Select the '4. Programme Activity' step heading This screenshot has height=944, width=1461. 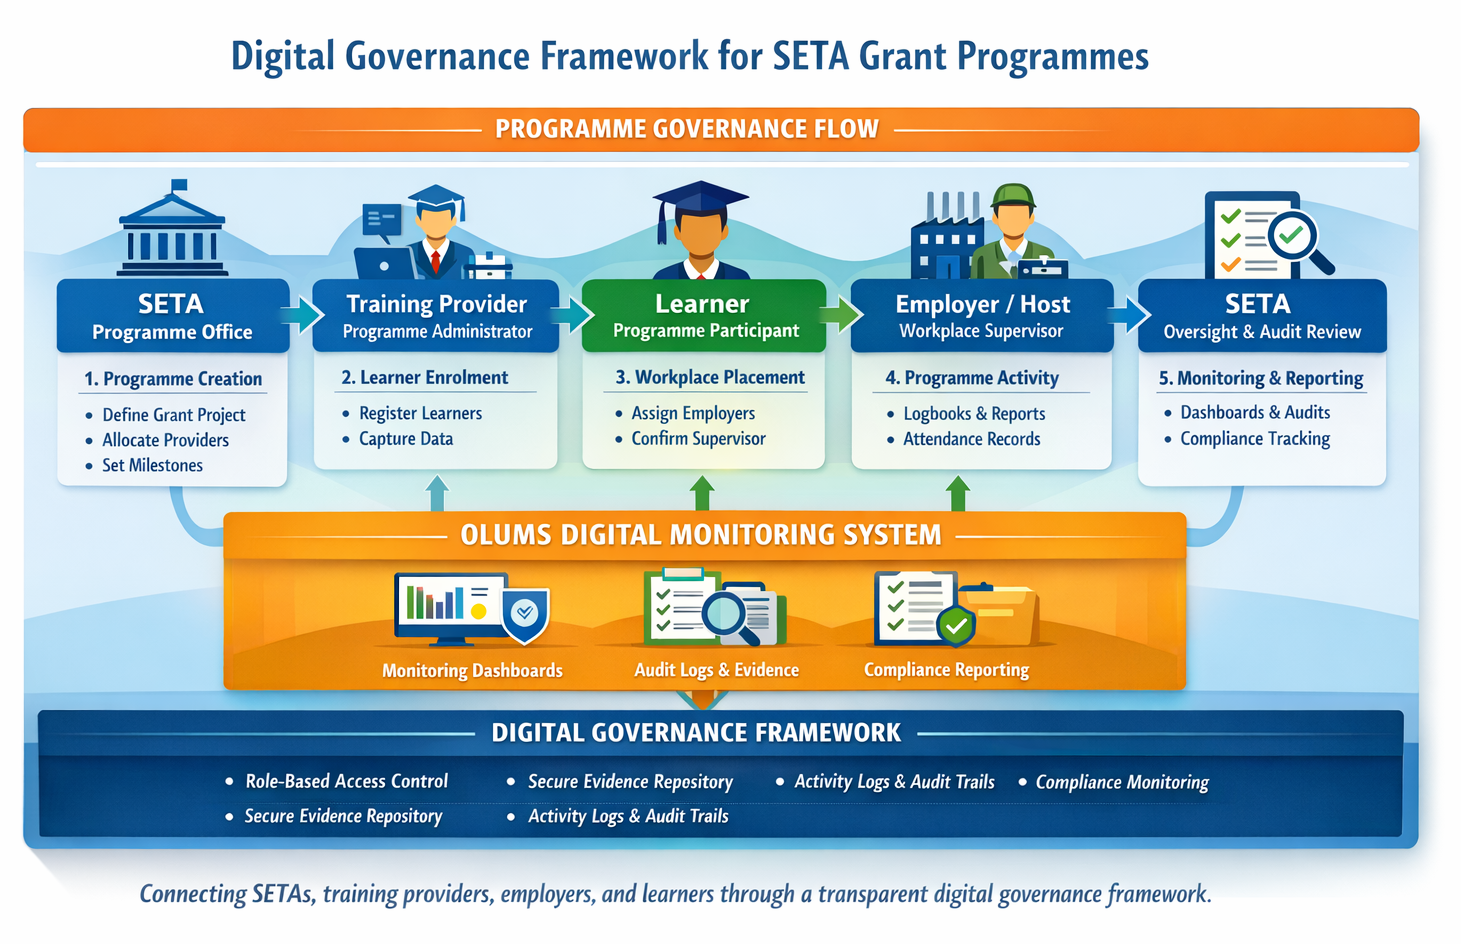tap(972, 378)
